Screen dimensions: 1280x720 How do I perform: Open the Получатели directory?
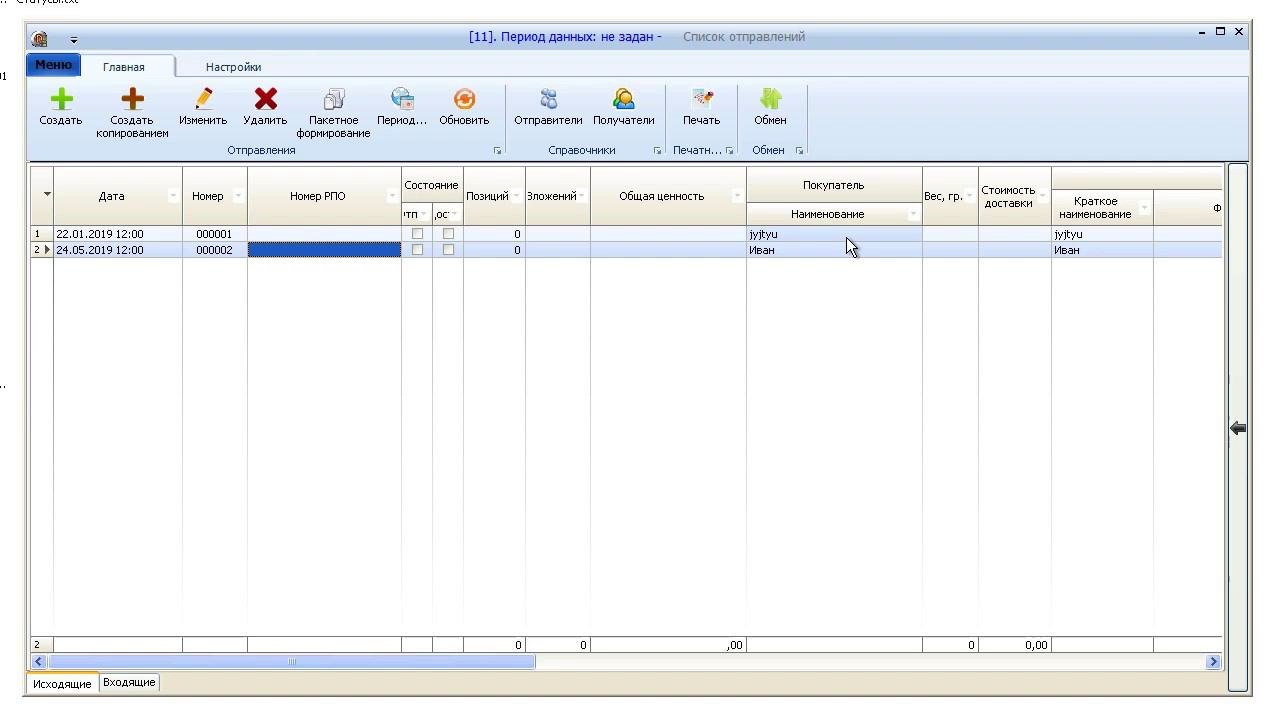pyautogui.click(x=624, y=99)
